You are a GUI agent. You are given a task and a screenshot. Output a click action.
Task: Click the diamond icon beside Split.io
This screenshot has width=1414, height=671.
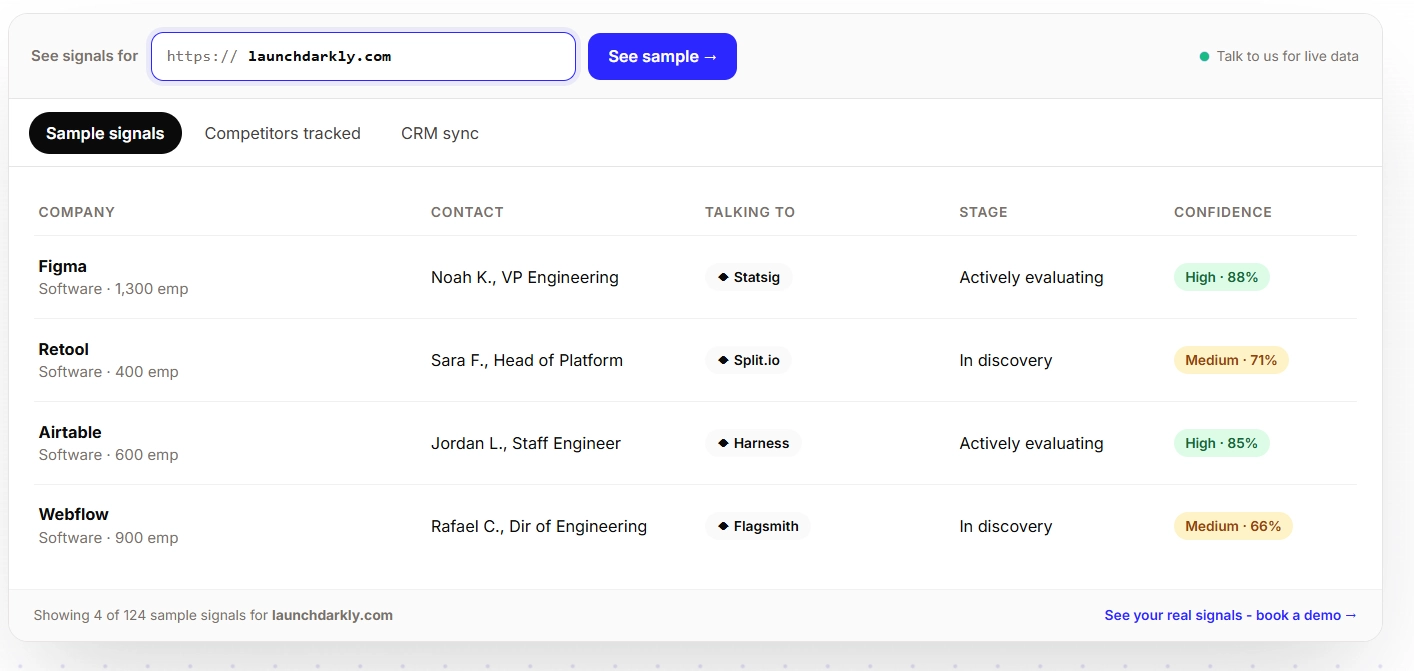pos(723,360)
